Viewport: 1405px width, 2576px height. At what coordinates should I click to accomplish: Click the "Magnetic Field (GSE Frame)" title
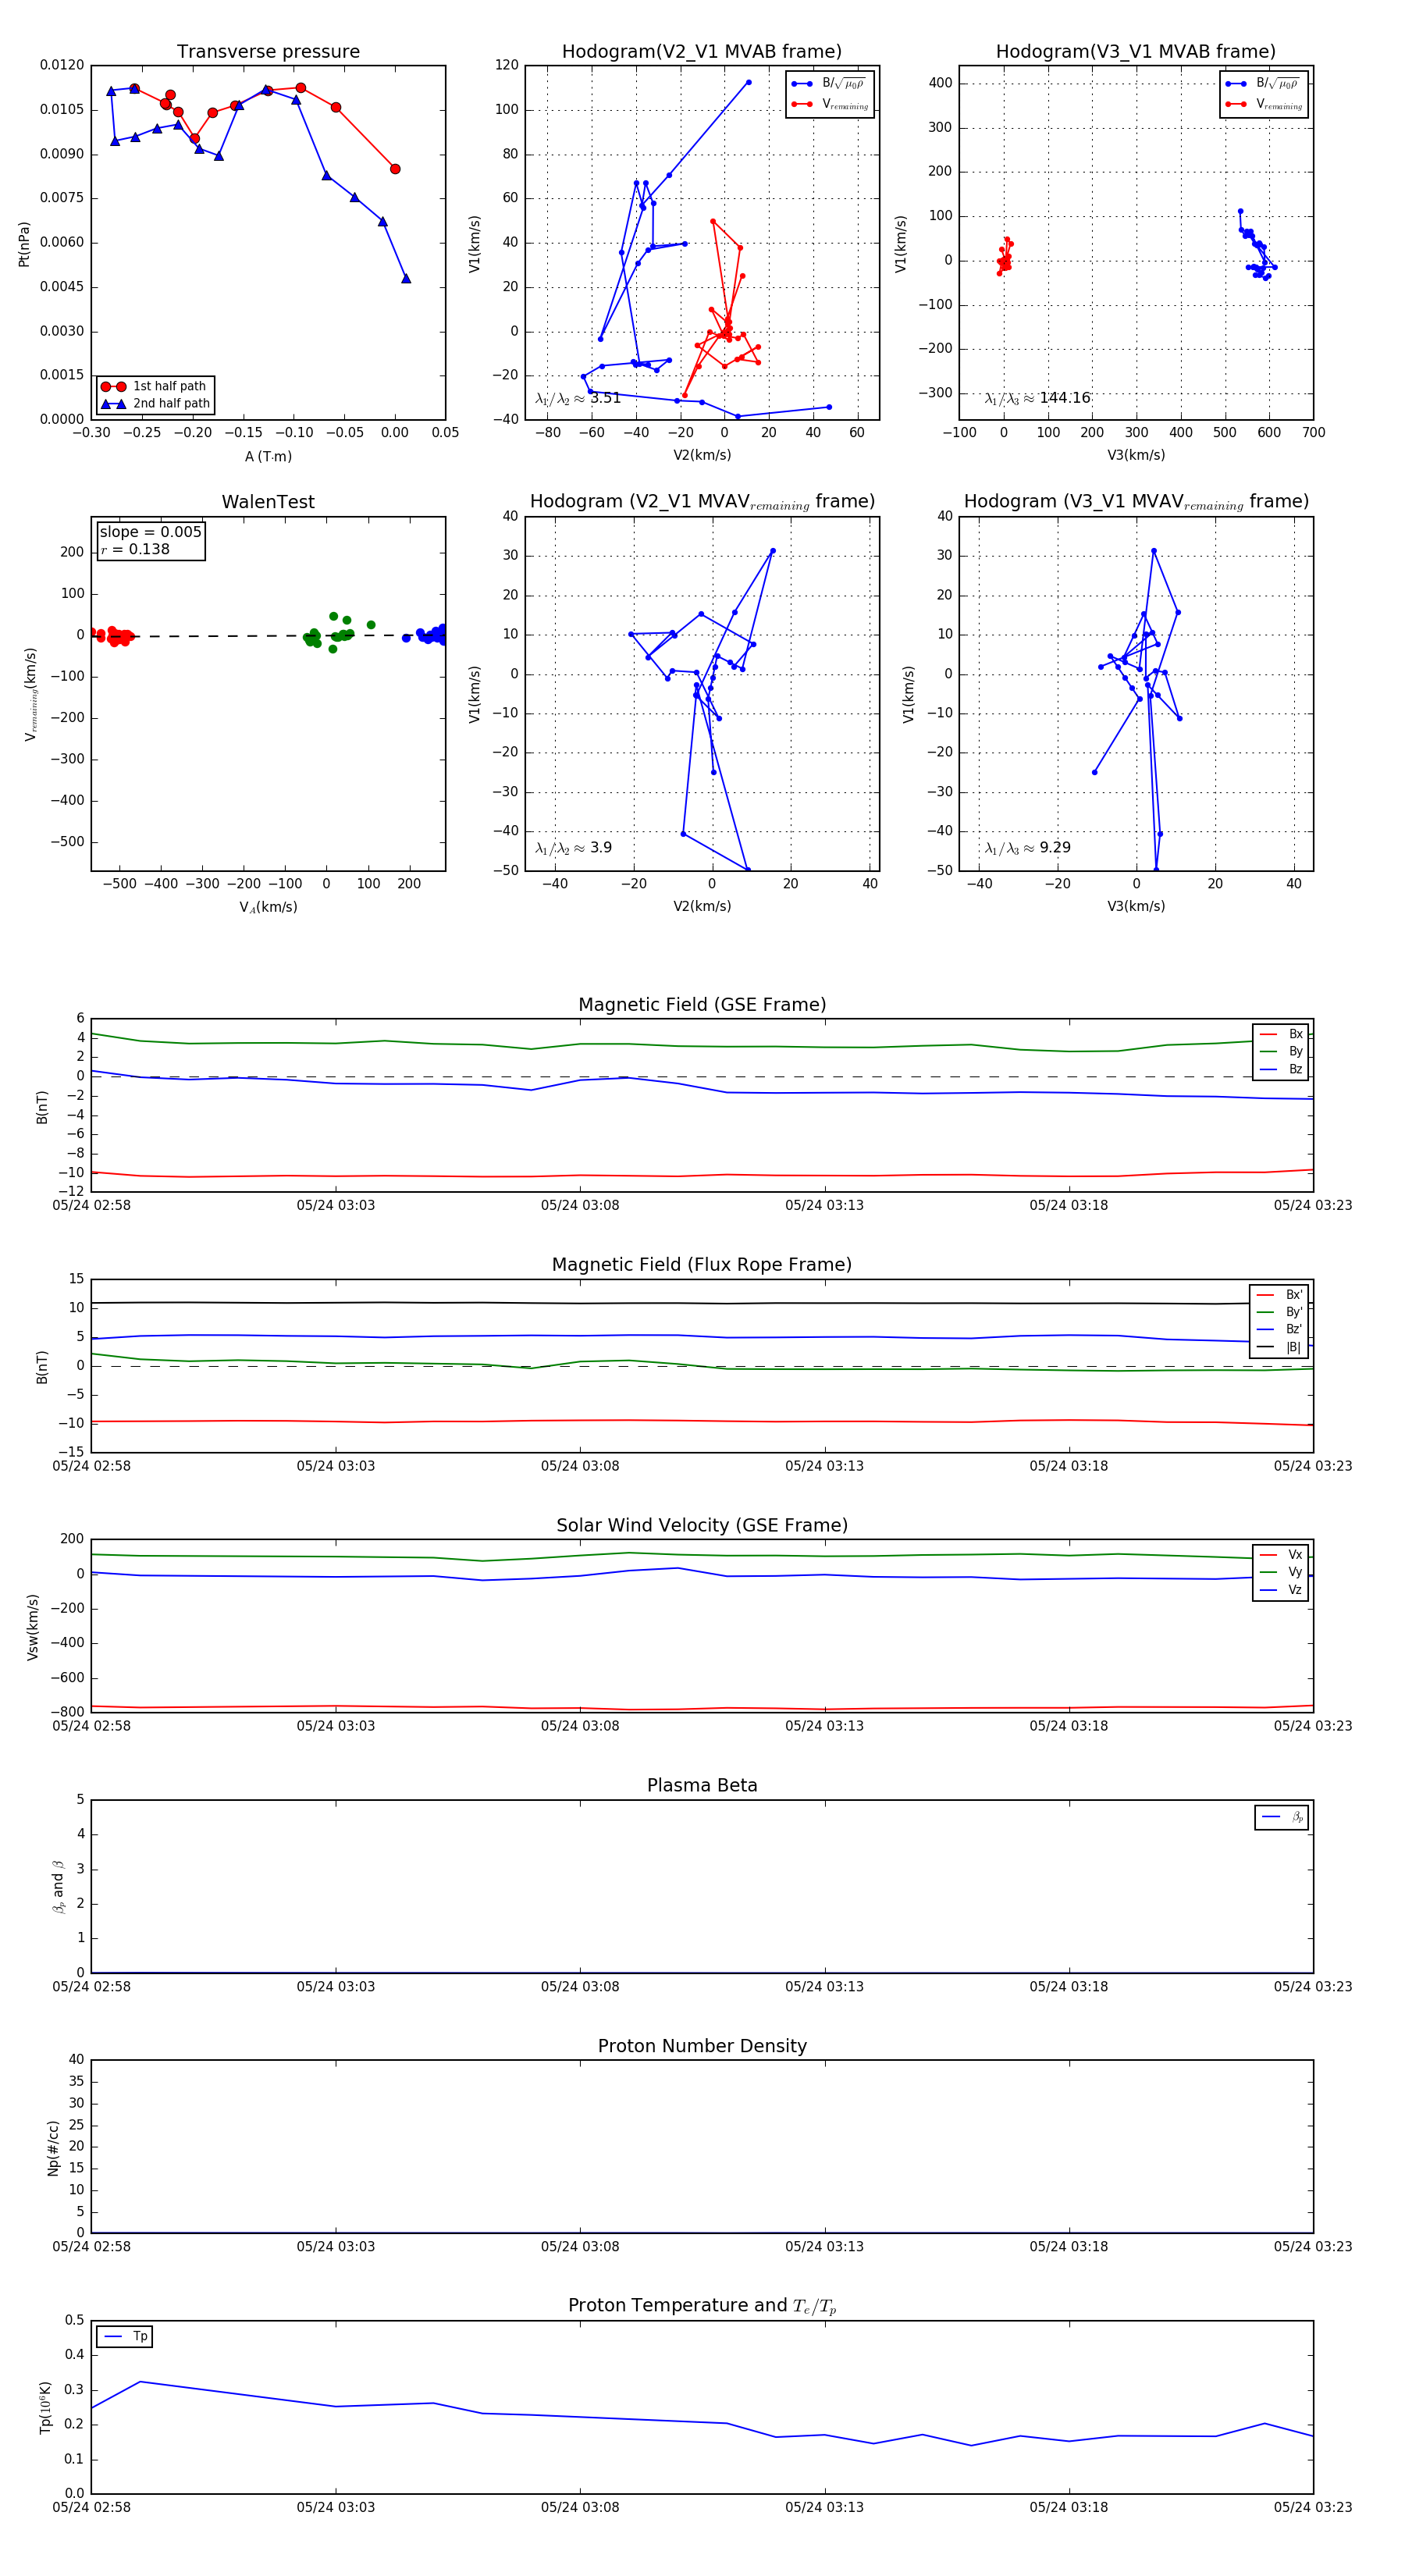point(702,1005)
